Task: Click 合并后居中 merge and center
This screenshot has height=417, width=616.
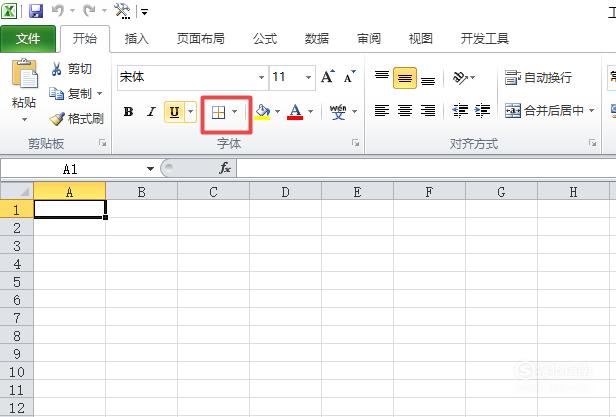Action: 544,111
